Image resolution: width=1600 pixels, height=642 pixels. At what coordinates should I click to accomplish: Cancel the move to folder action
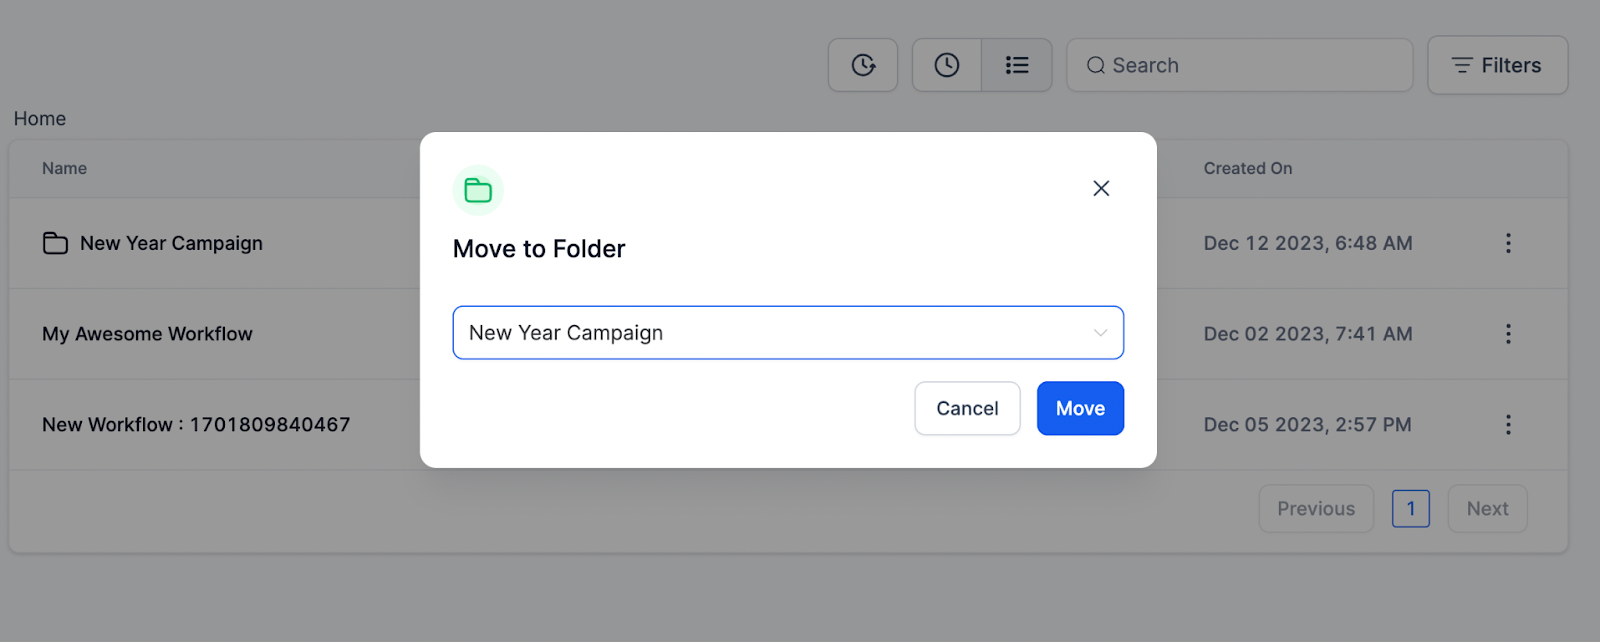point(967,408)
